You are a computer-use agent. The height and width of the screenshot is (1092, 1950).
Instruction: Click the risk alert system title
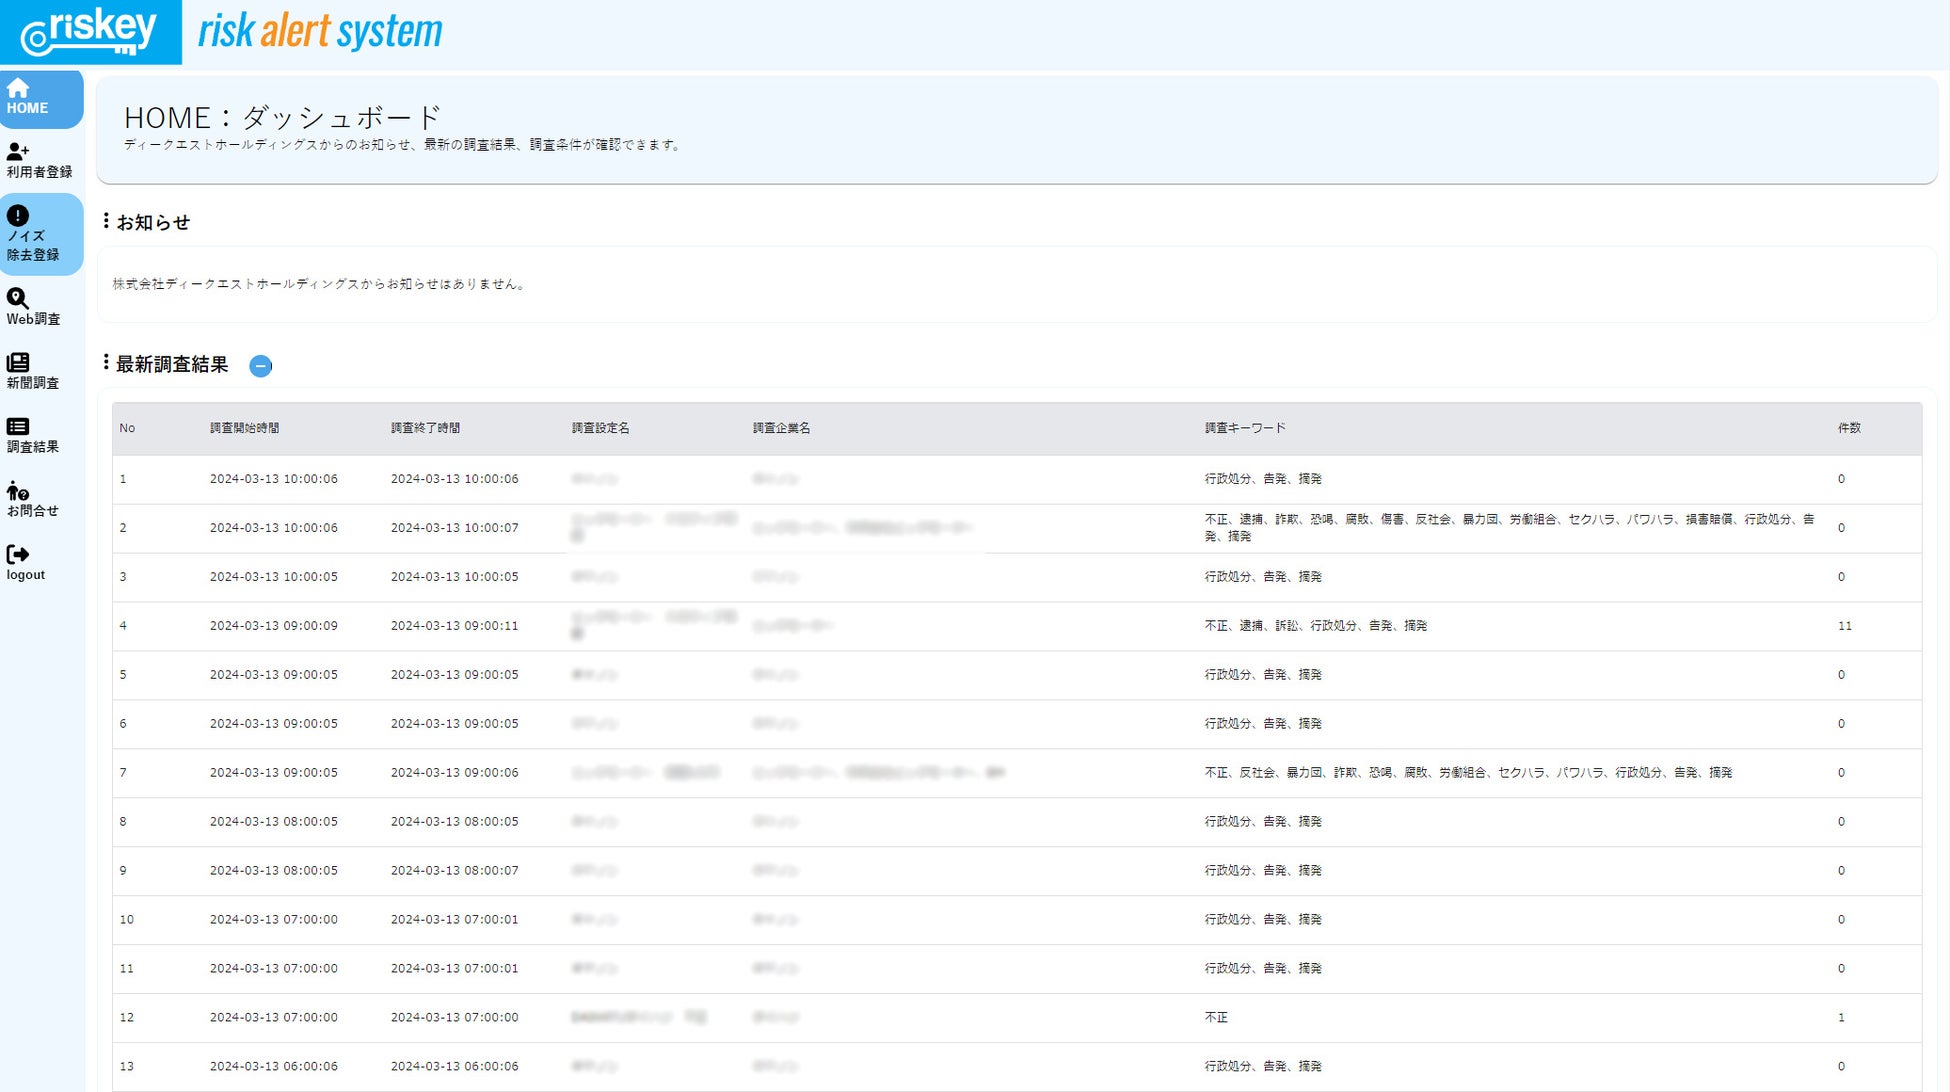click(320, 32)
